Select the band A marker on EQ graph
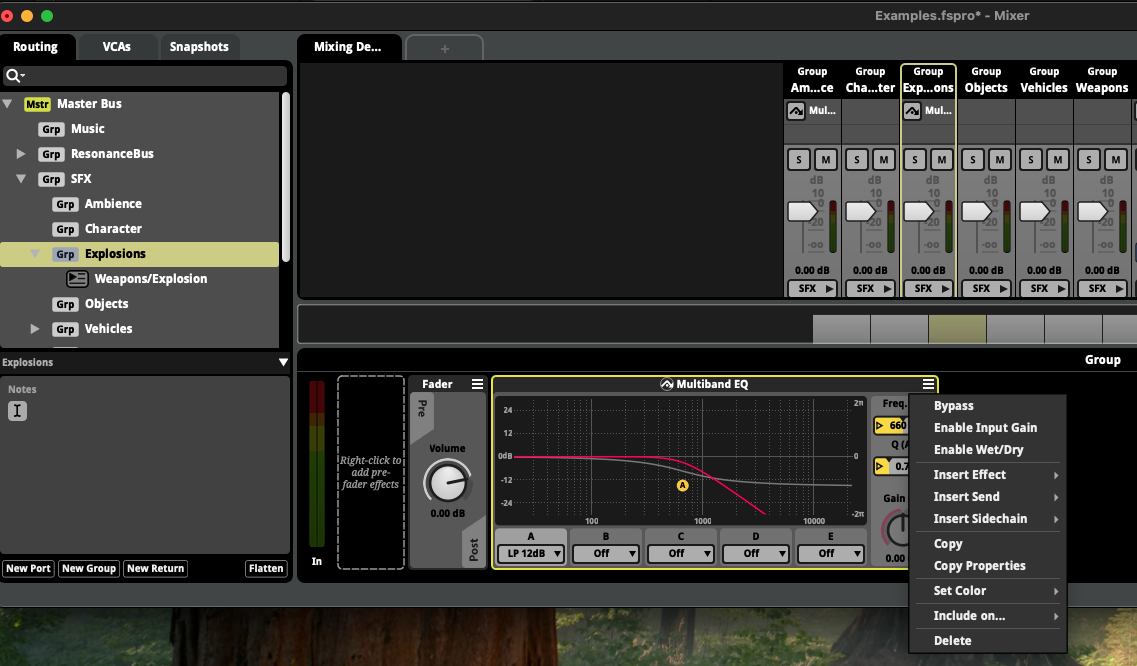Screen dimensions: 1137x666 click(x=682, y=485)
